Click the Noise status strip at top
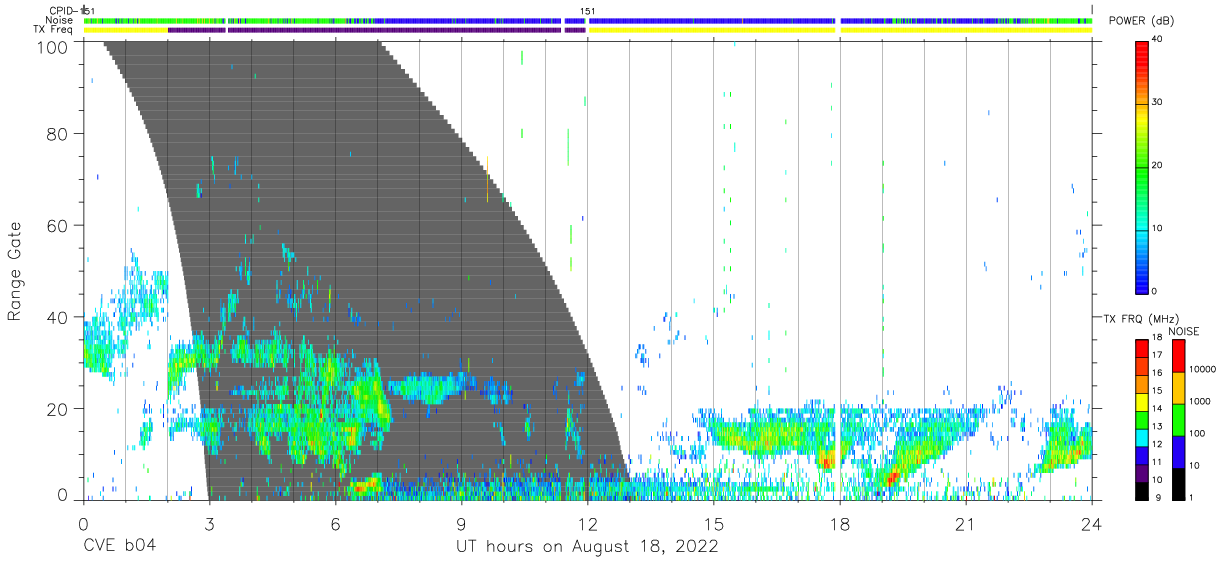 click(588, 20)
